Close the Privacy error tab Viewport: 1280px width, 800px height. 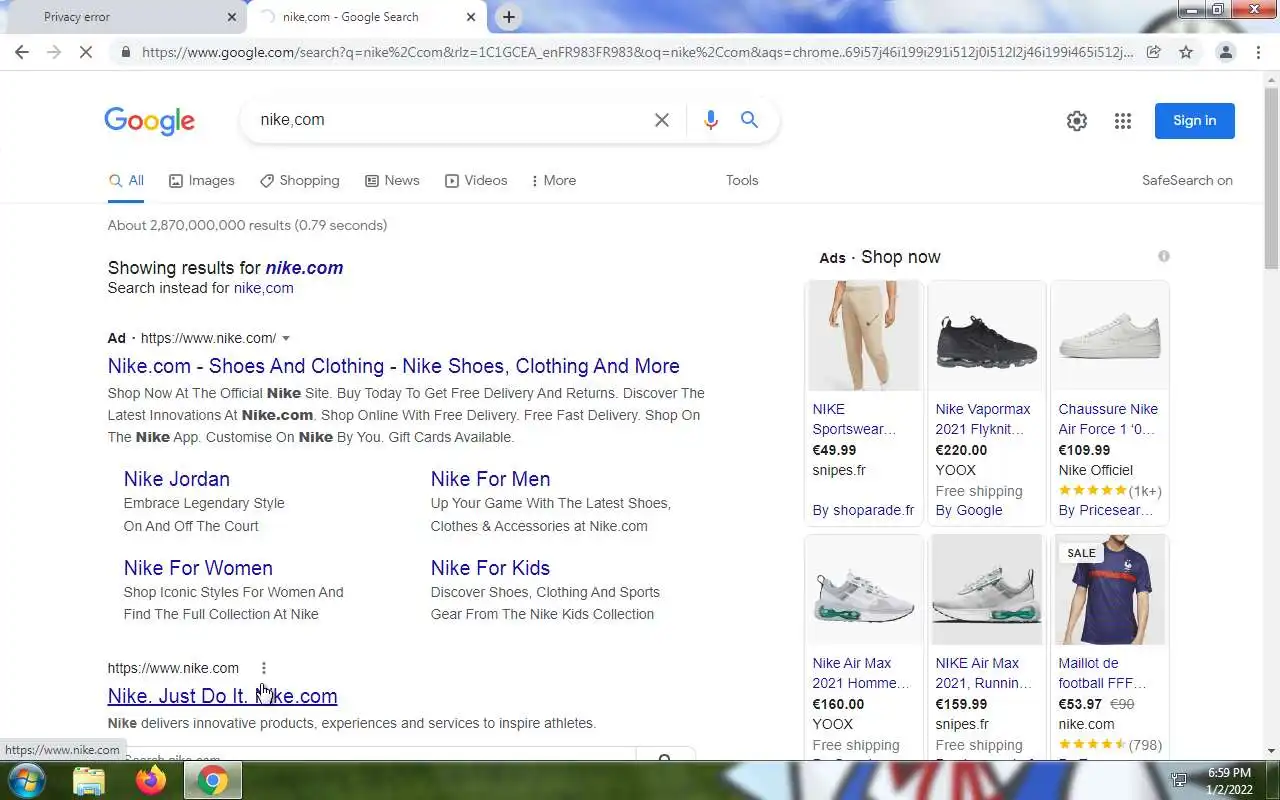(232, 17)
